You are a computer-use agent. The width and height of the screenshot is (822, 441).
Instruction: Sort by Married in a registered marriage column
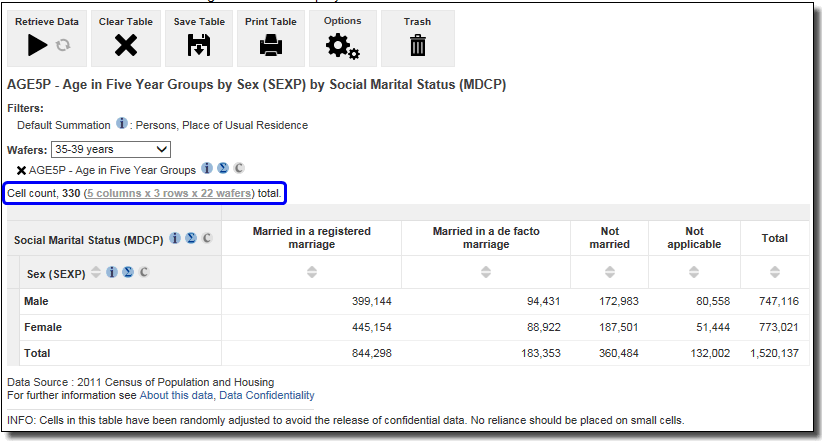tap(311, 272)
